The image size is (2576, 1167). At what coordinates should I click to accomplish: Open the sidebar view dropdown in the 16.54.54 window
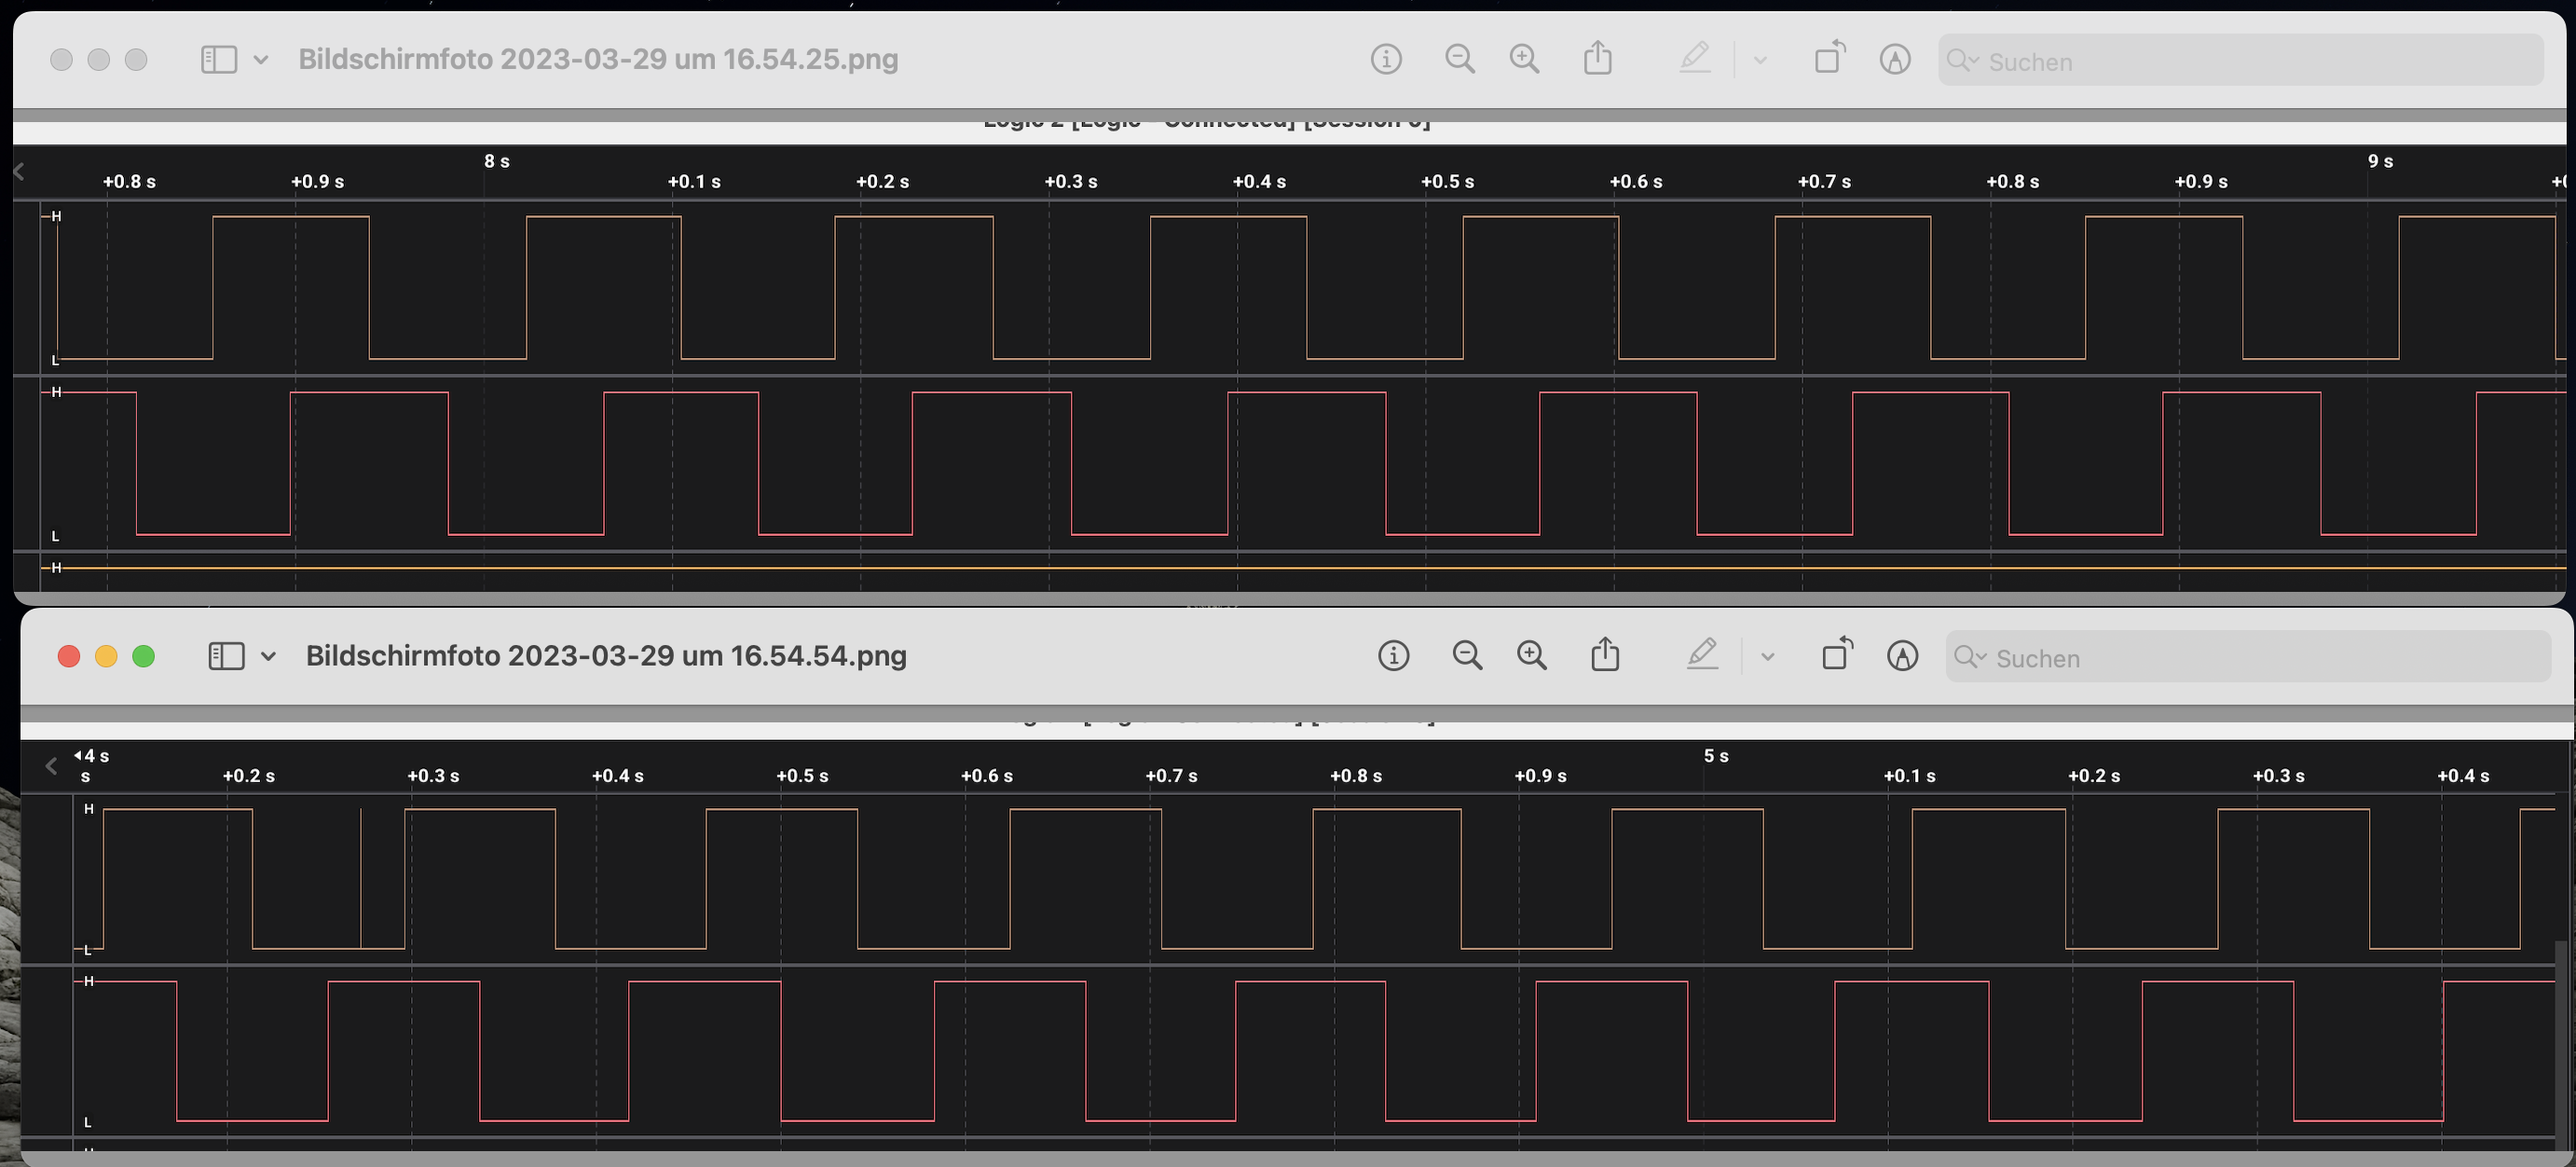pos(268,656)
